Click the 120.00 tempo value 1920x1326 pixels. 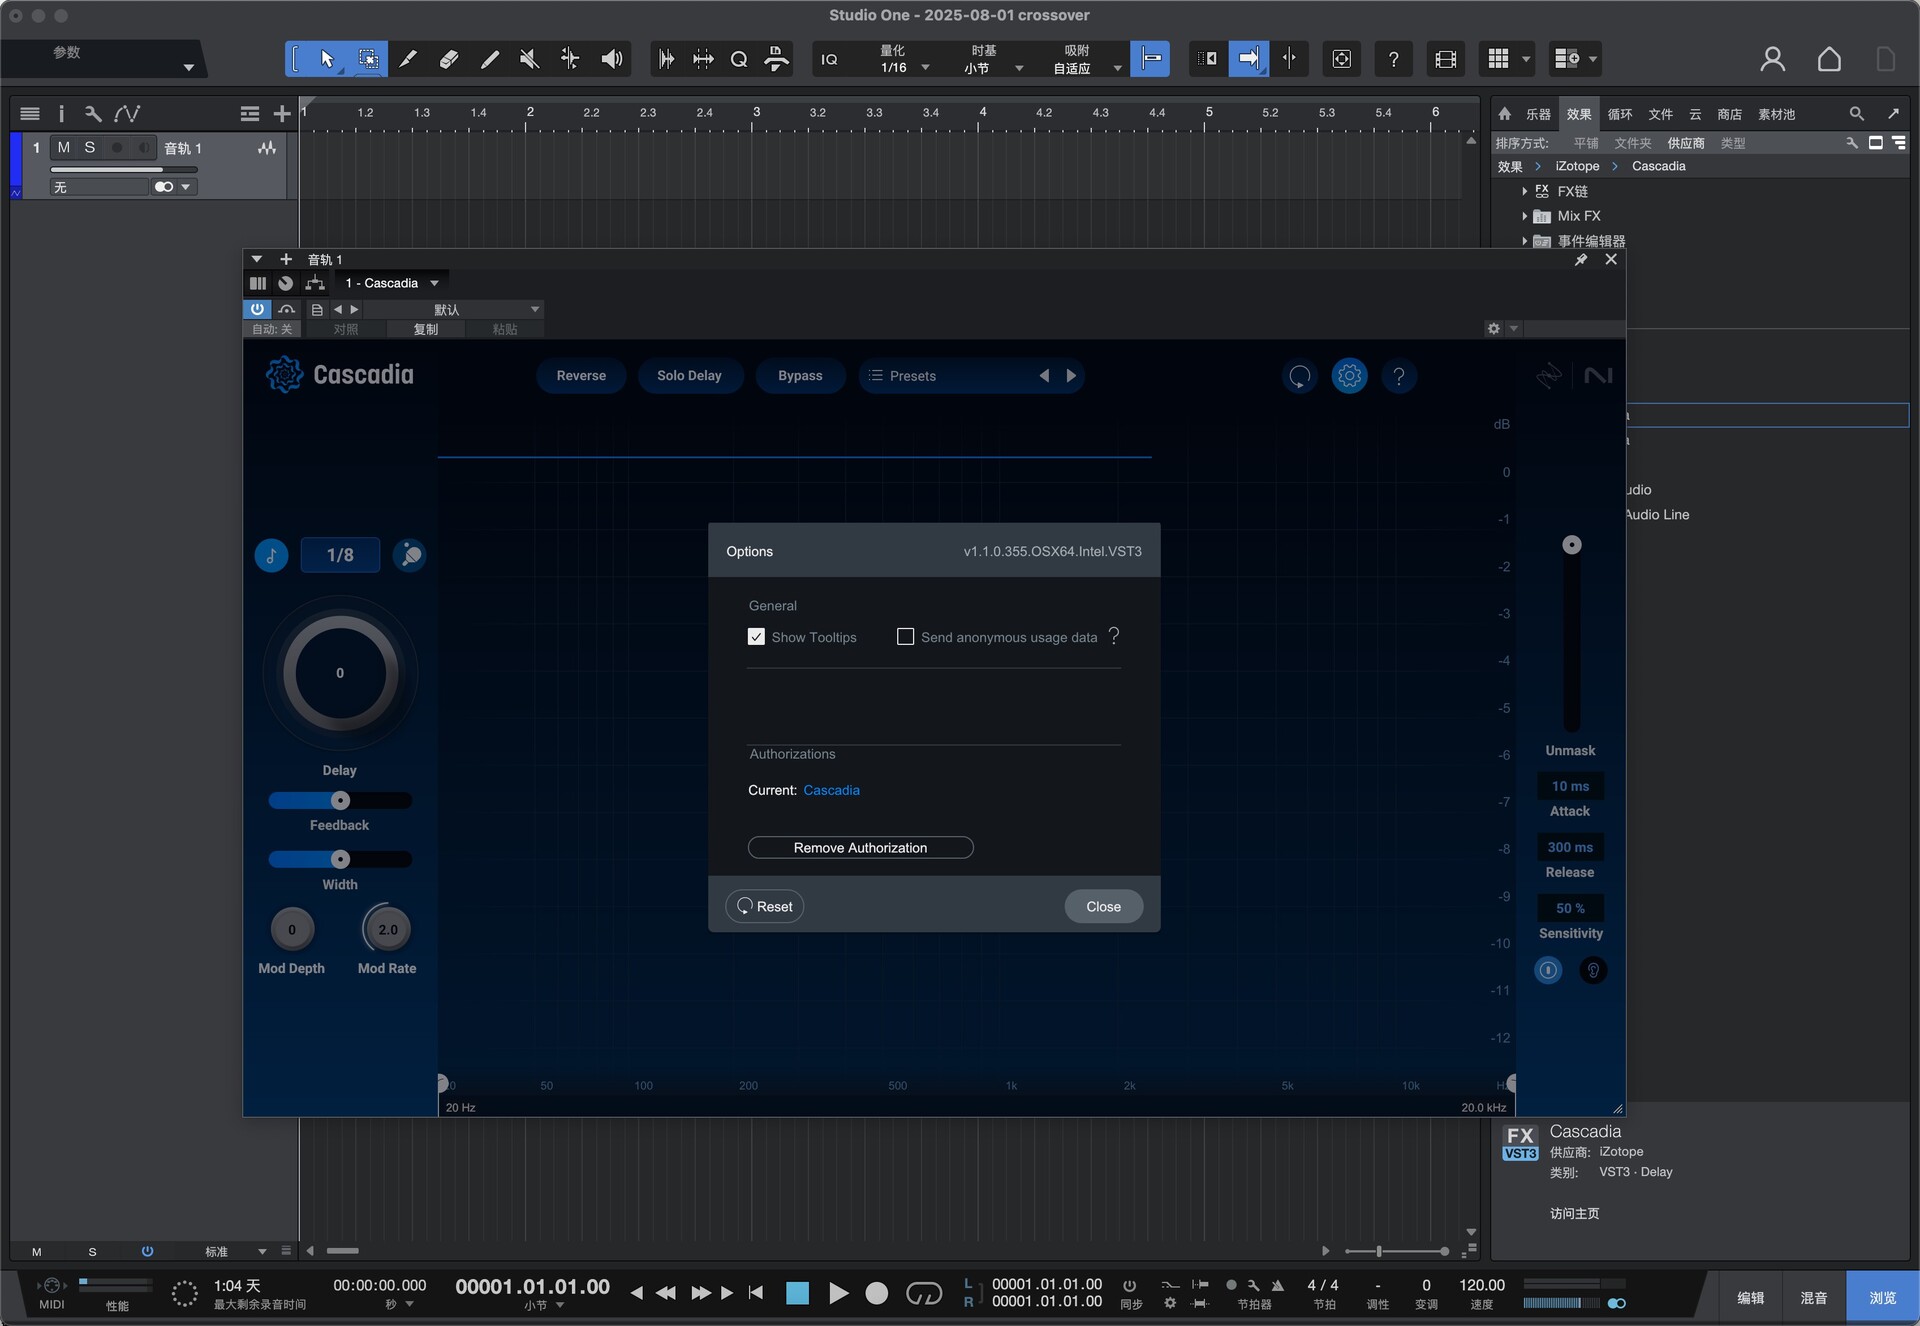coord(1481,1285)
